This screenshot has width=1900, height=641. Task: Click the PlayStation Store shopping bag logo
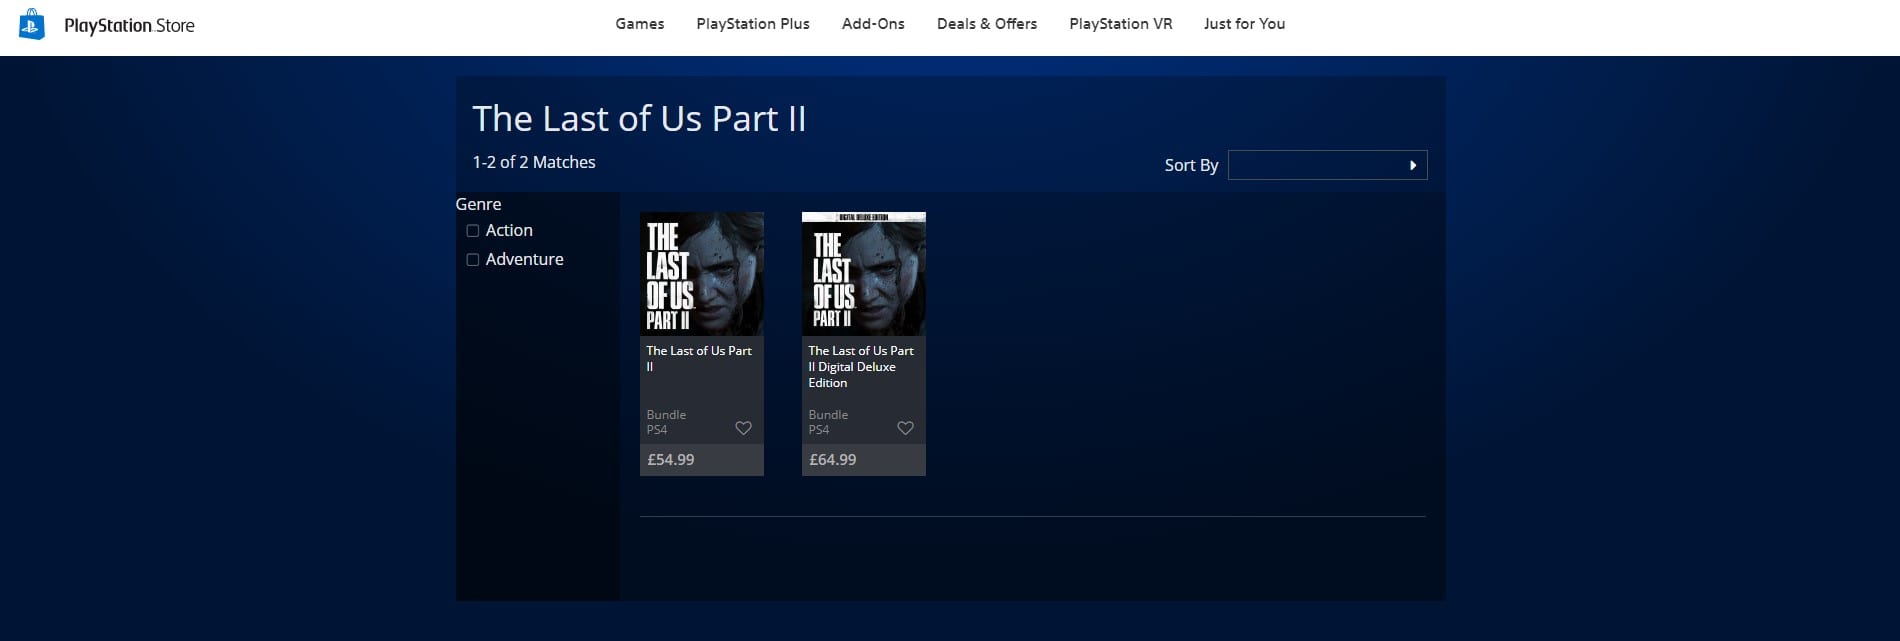pos(32,24)
